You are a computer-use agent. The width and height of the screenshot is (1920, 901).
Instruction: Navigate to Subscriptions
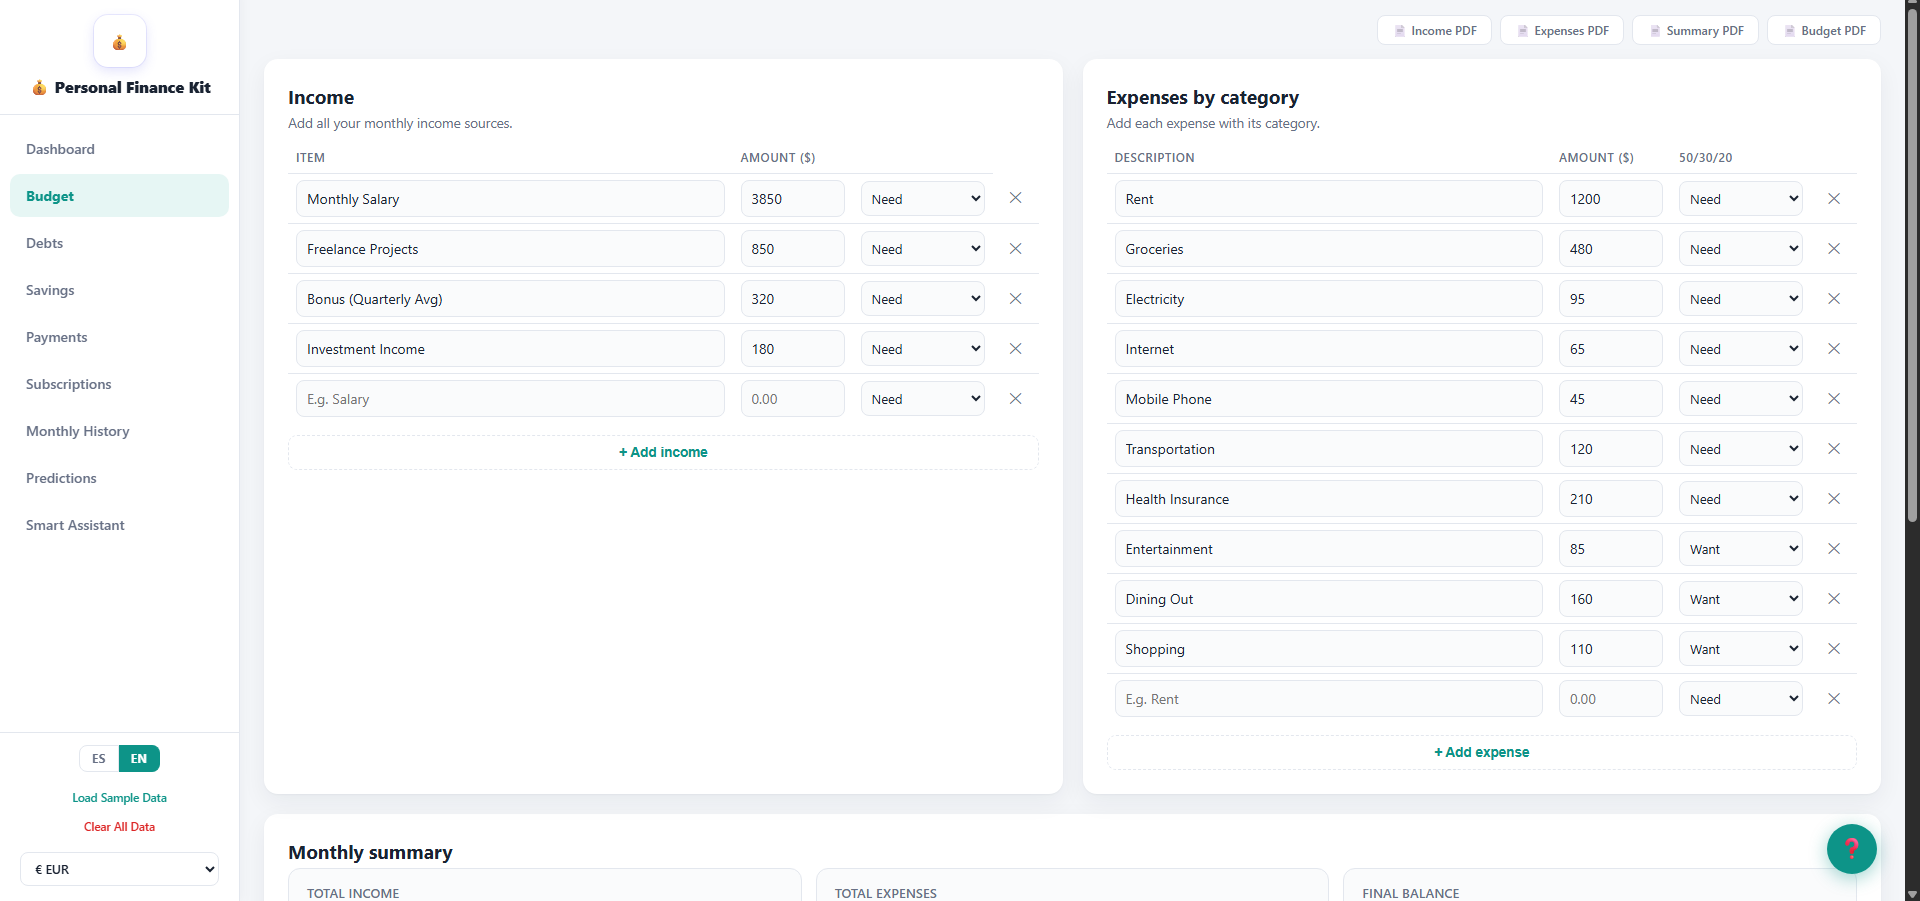(119, 384)
